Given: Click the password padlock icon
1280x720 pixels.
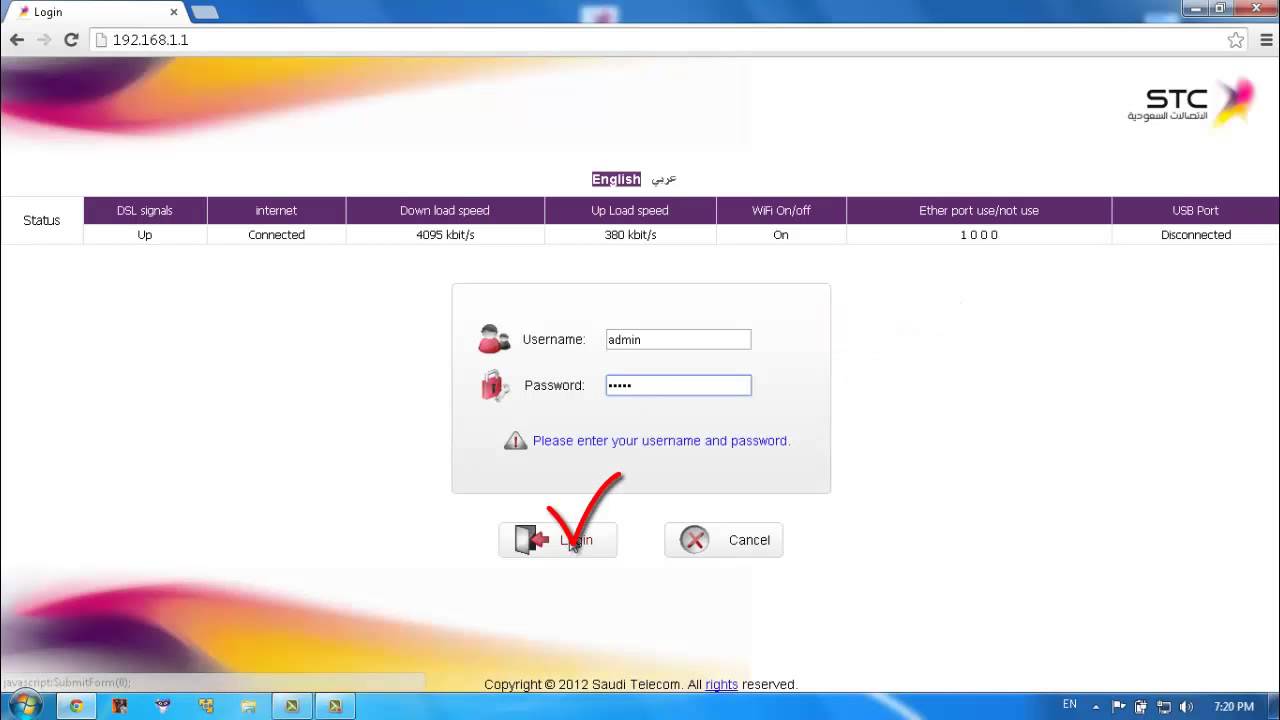Looking at the screenshot, I should pos(493,385).
